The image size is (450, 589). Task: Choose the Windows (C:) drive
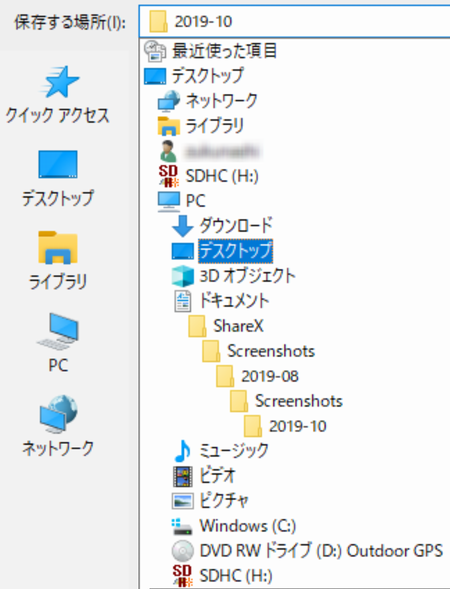[234, 526]
